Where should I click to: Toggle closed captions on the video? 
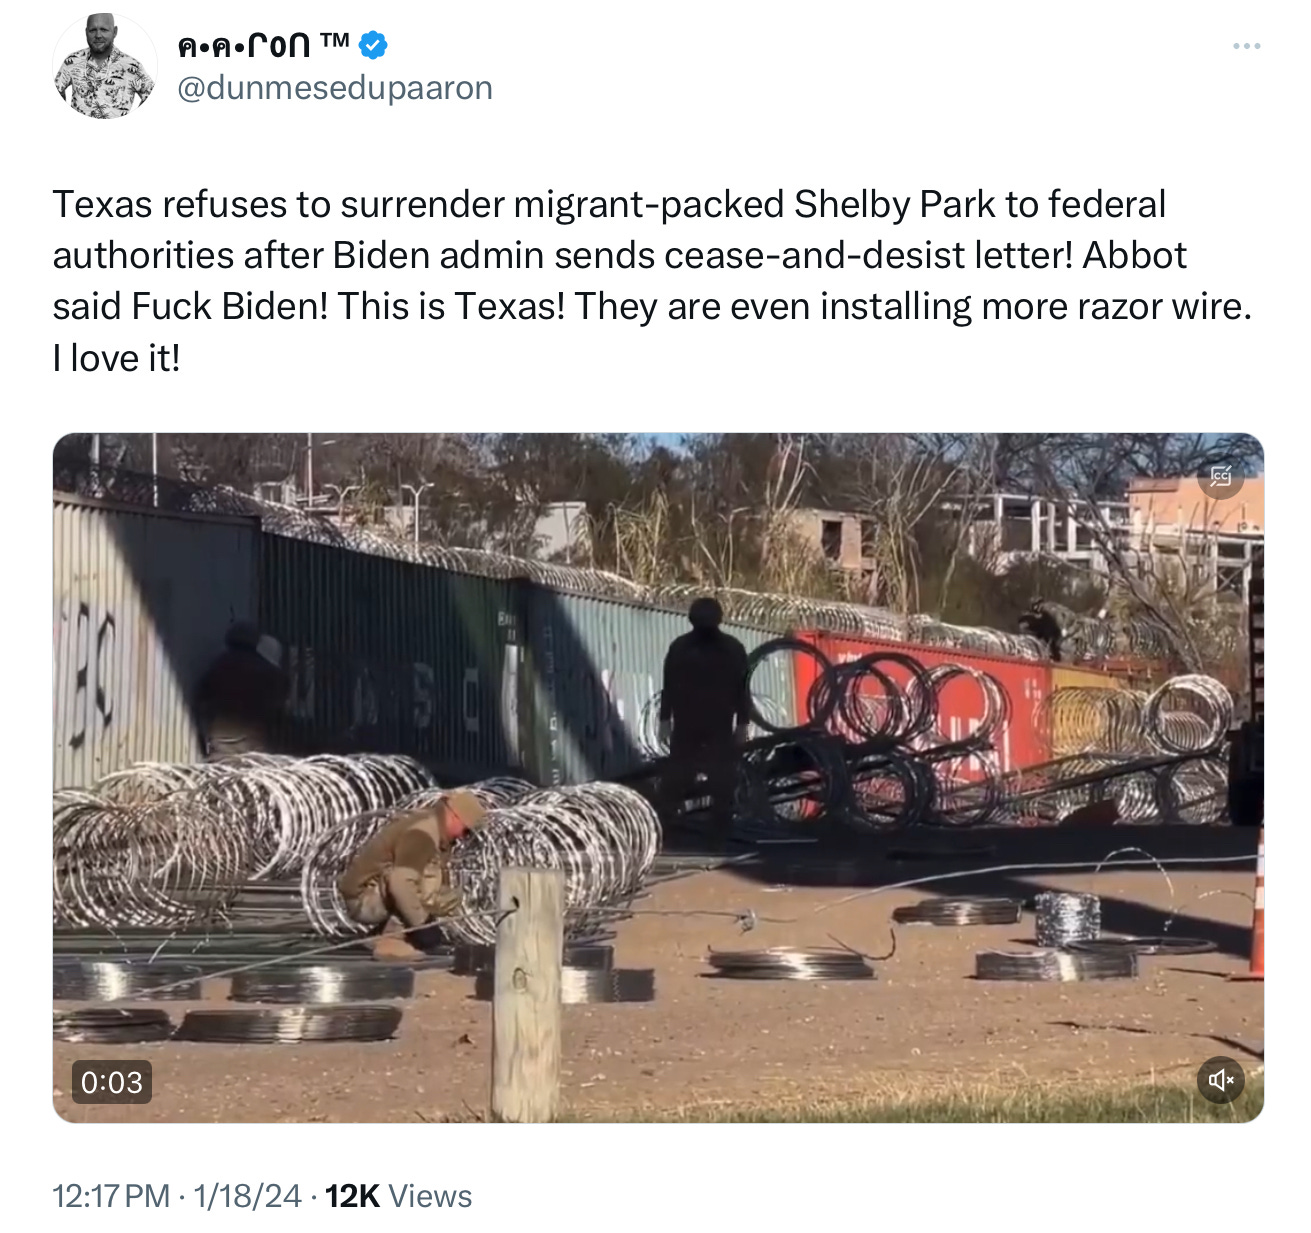pos(1220,475)
